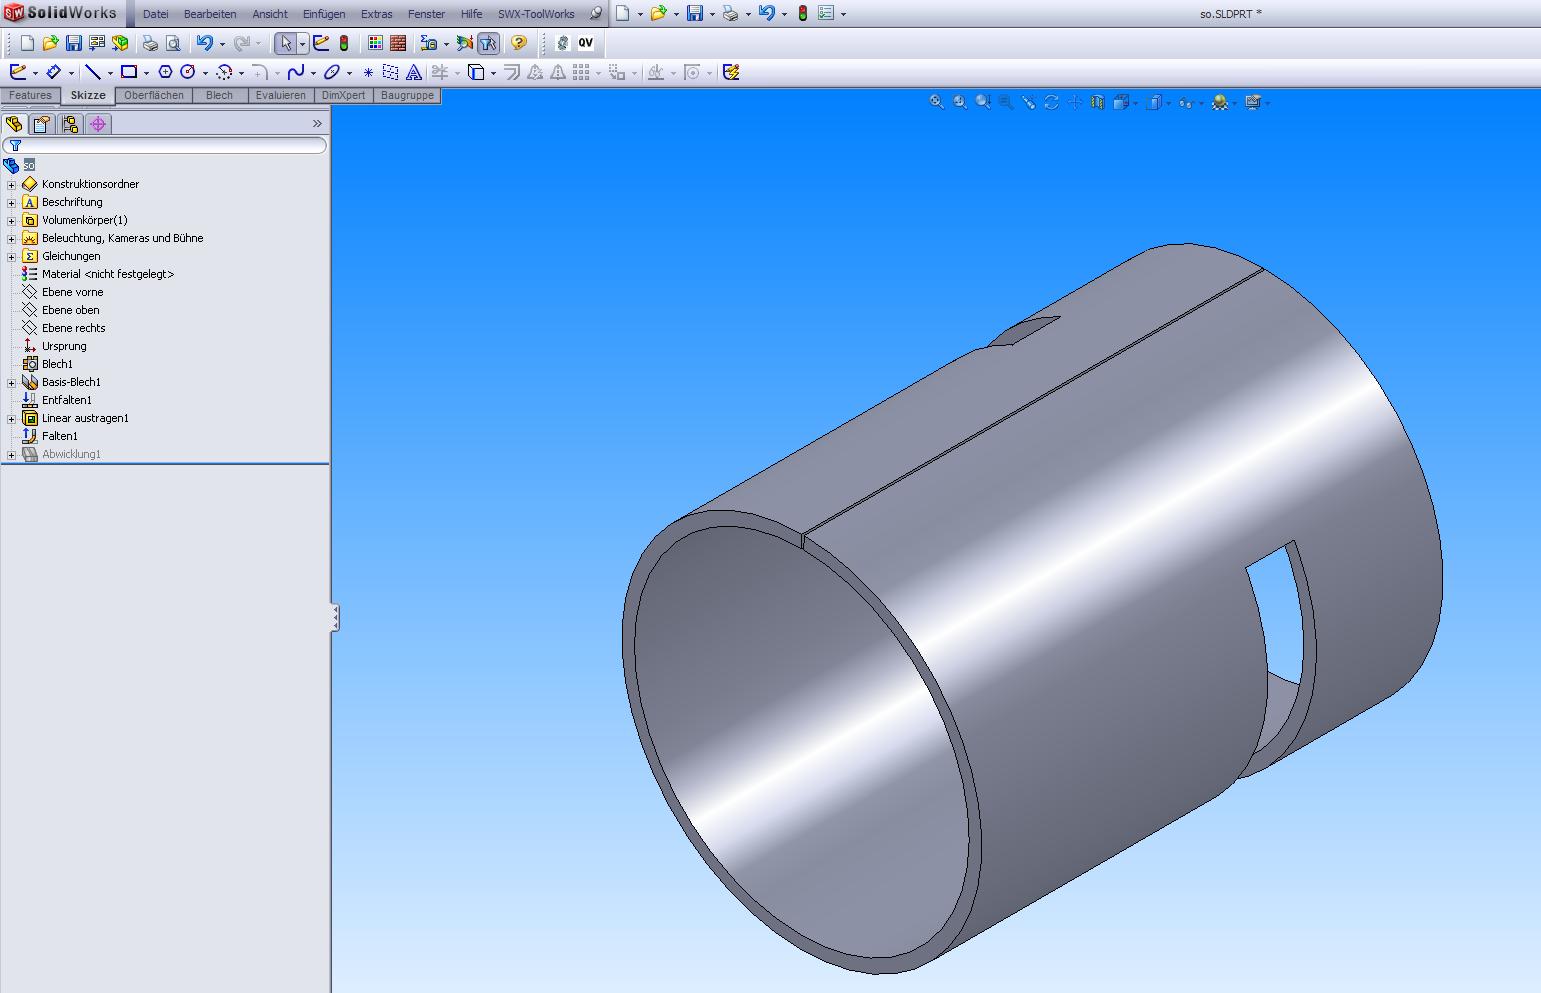Open the ConfigurationManager tab icon
This screenshot has height=993, width=1541.
click(69, 124)
